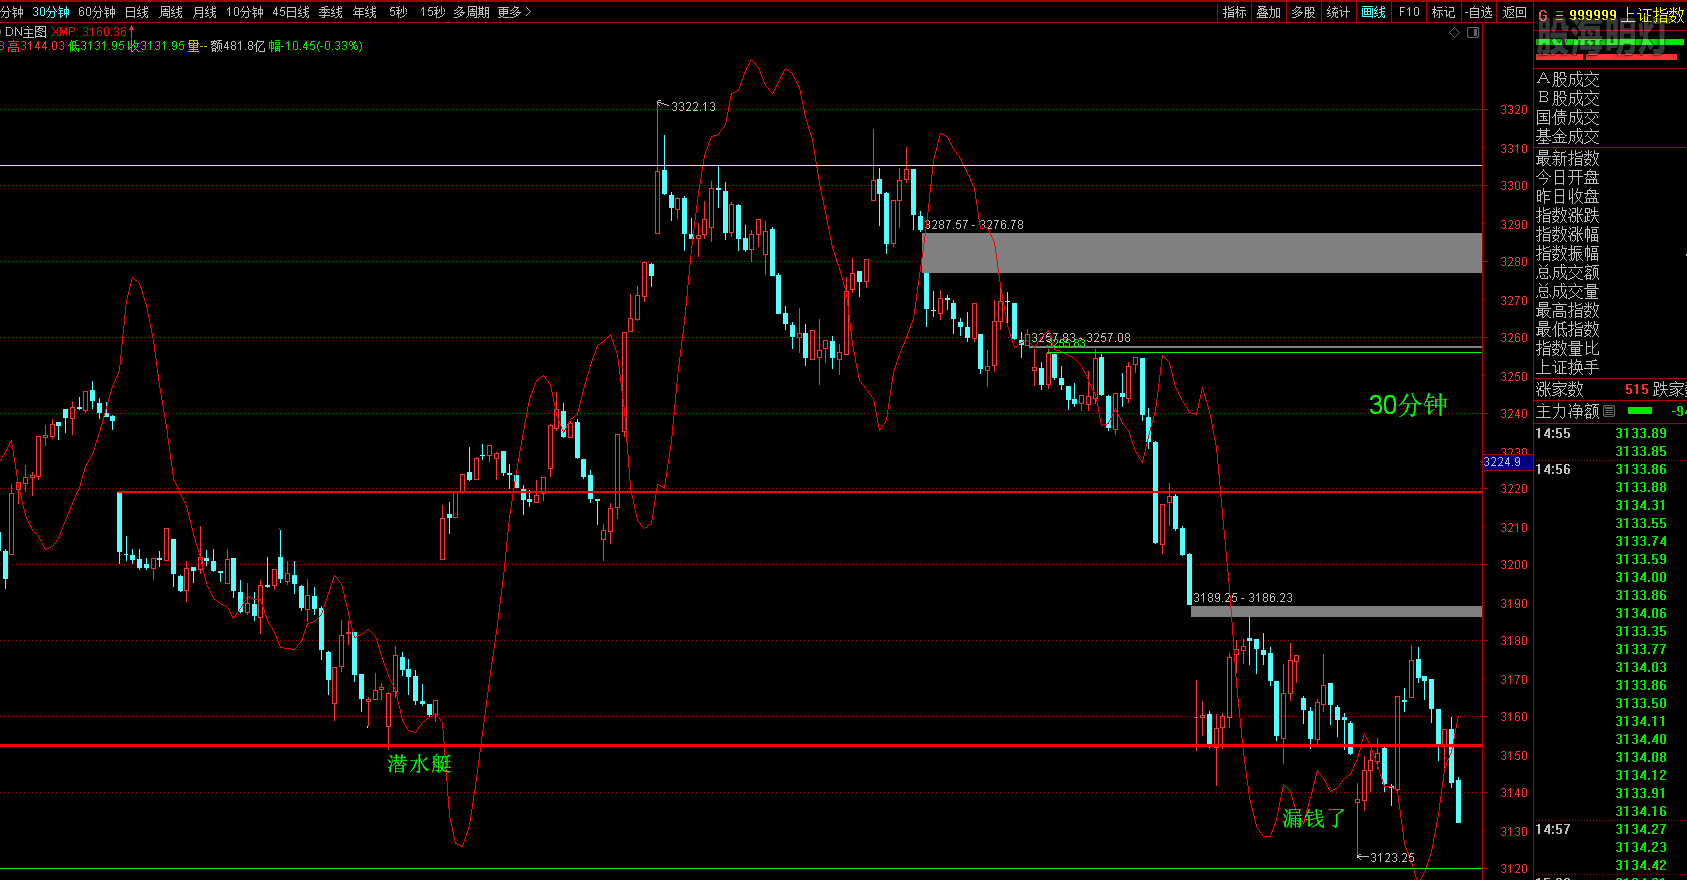Switch to the 15秒 period tab
Image resolution: width=1687 pixels, height=880 pixels.
click(433, 12)
